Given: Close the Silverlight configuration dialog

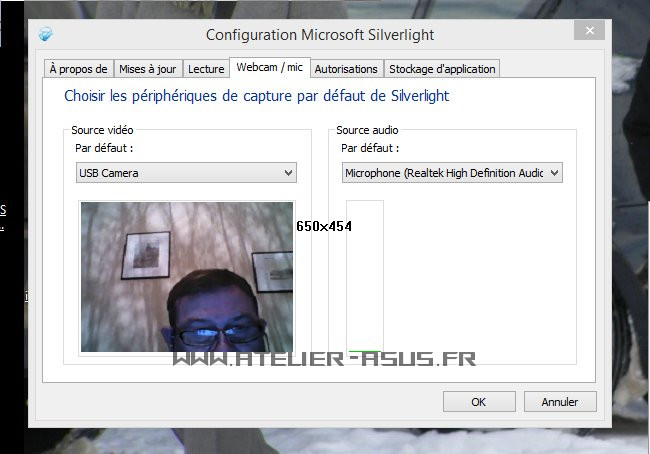Looking at the screenshot, I should 589,30.
